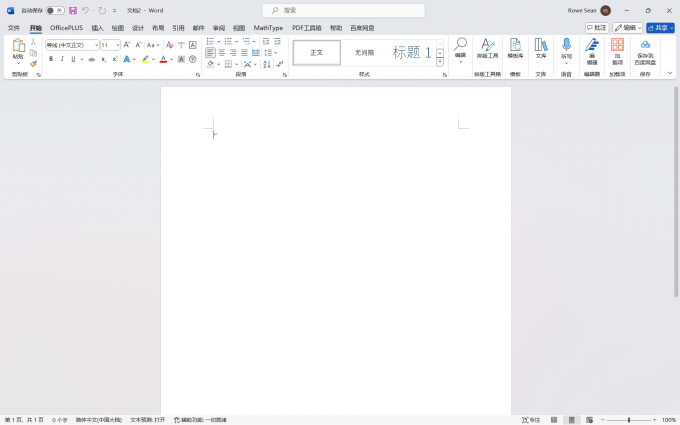Viewport: 680px width, 425px height.
Task: Start Dictate microphone button
Action: (x=566, y=50)
